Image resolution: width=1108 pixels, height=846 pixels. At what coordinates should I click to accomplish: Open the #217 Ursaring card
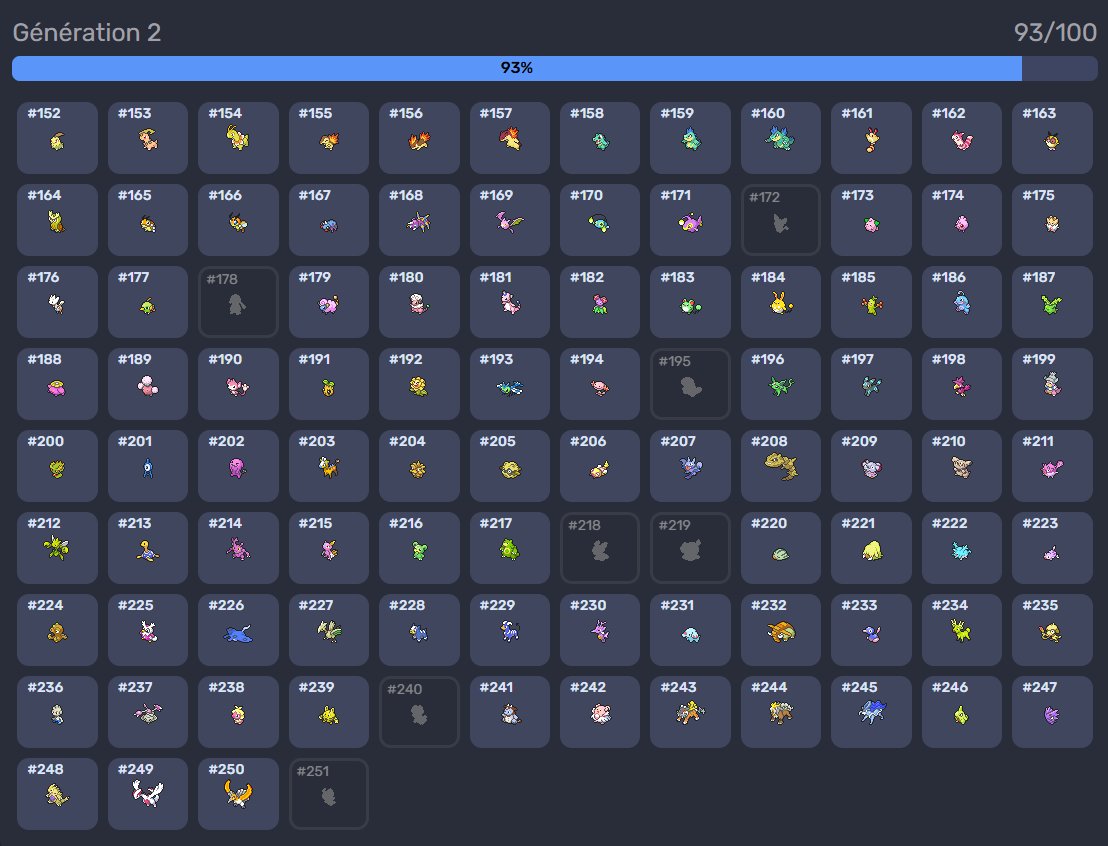509,548
